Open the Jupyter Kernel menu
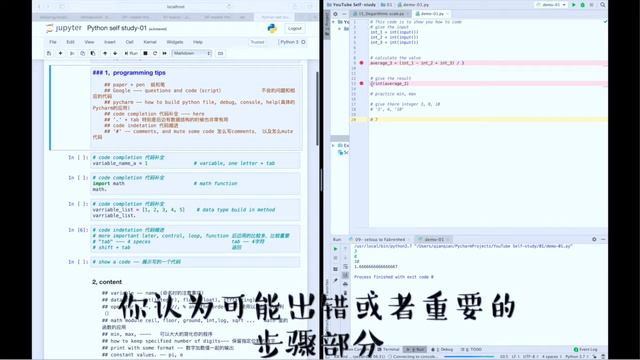This screenshot has width=640, height=360. click(150, 42)
